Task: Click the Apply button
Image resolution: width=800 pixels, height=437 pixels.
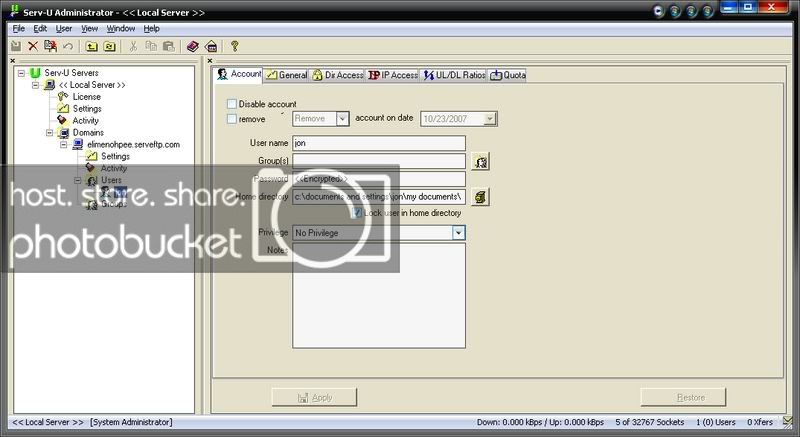Action: click(314, 397)
